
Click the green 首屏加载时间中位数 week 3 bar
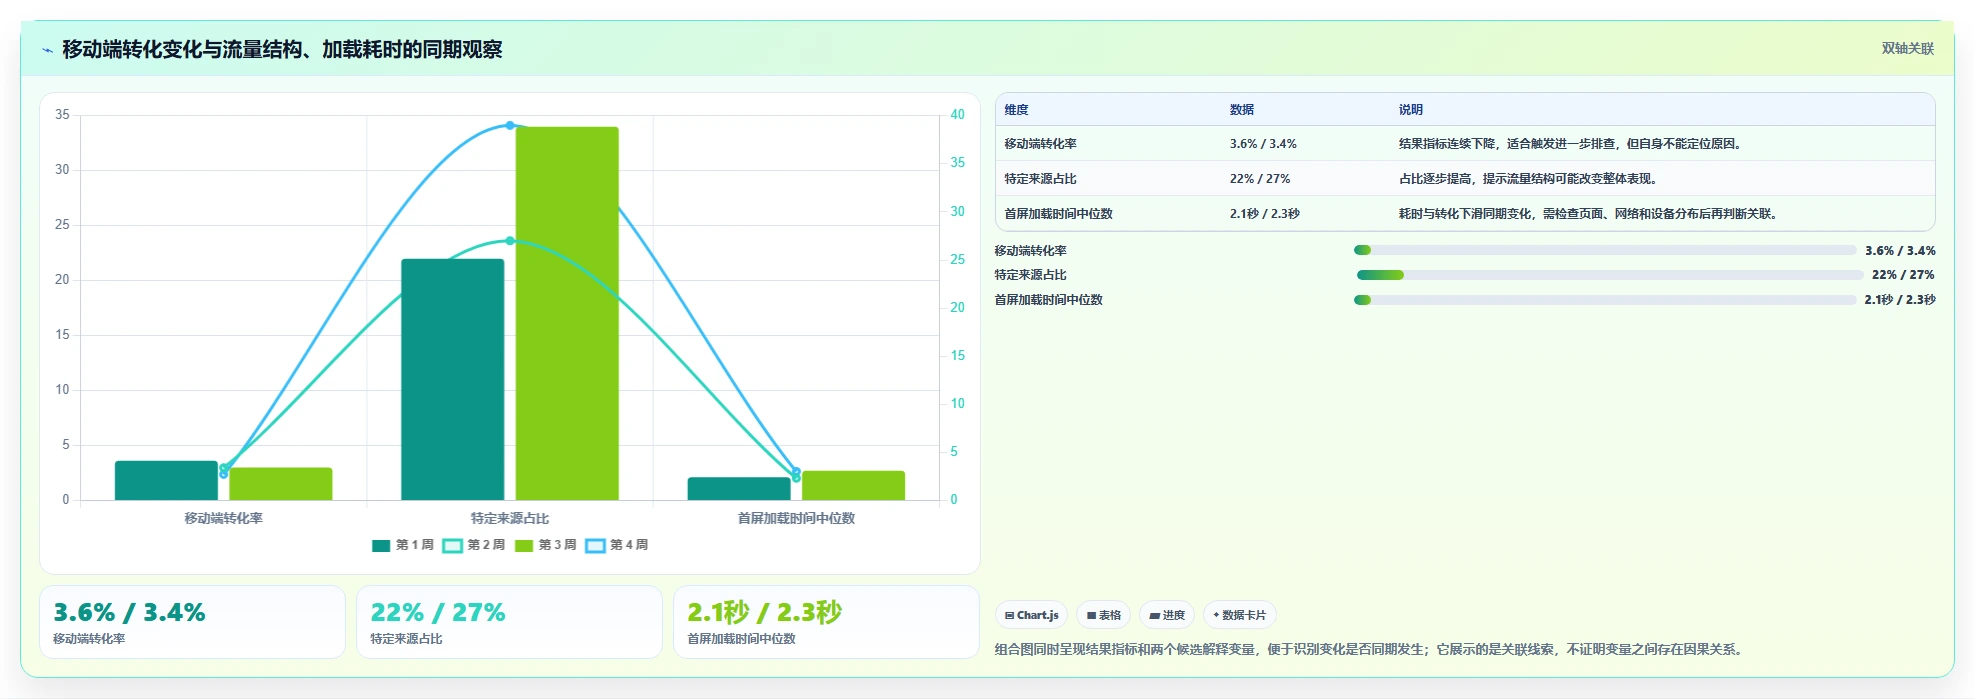(853, 485)
